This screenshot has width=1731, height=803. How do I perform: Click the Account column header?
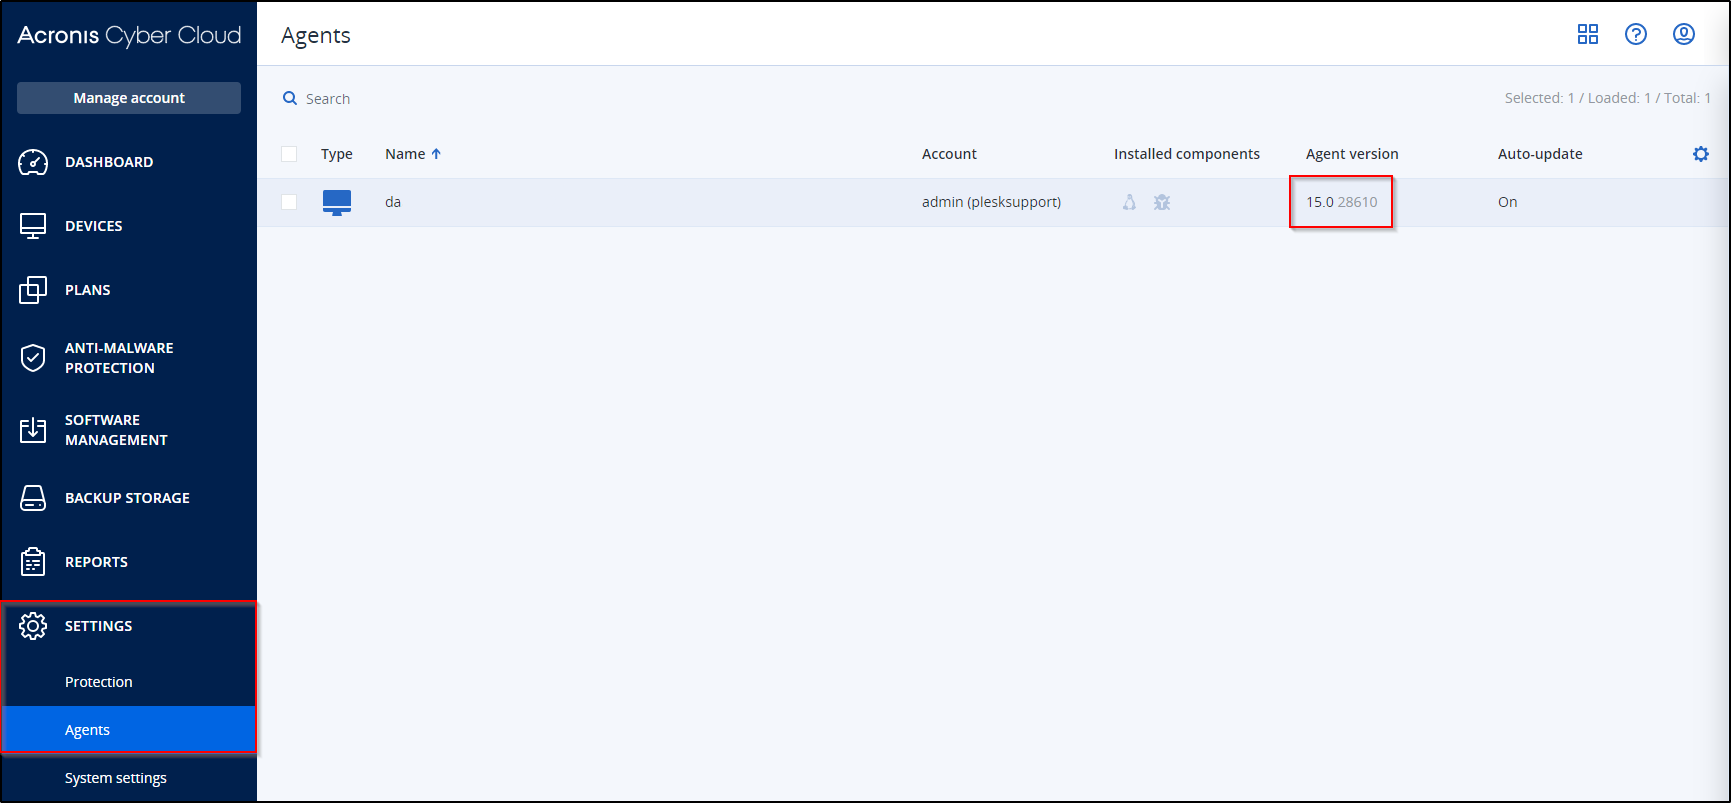click(949, 154)
